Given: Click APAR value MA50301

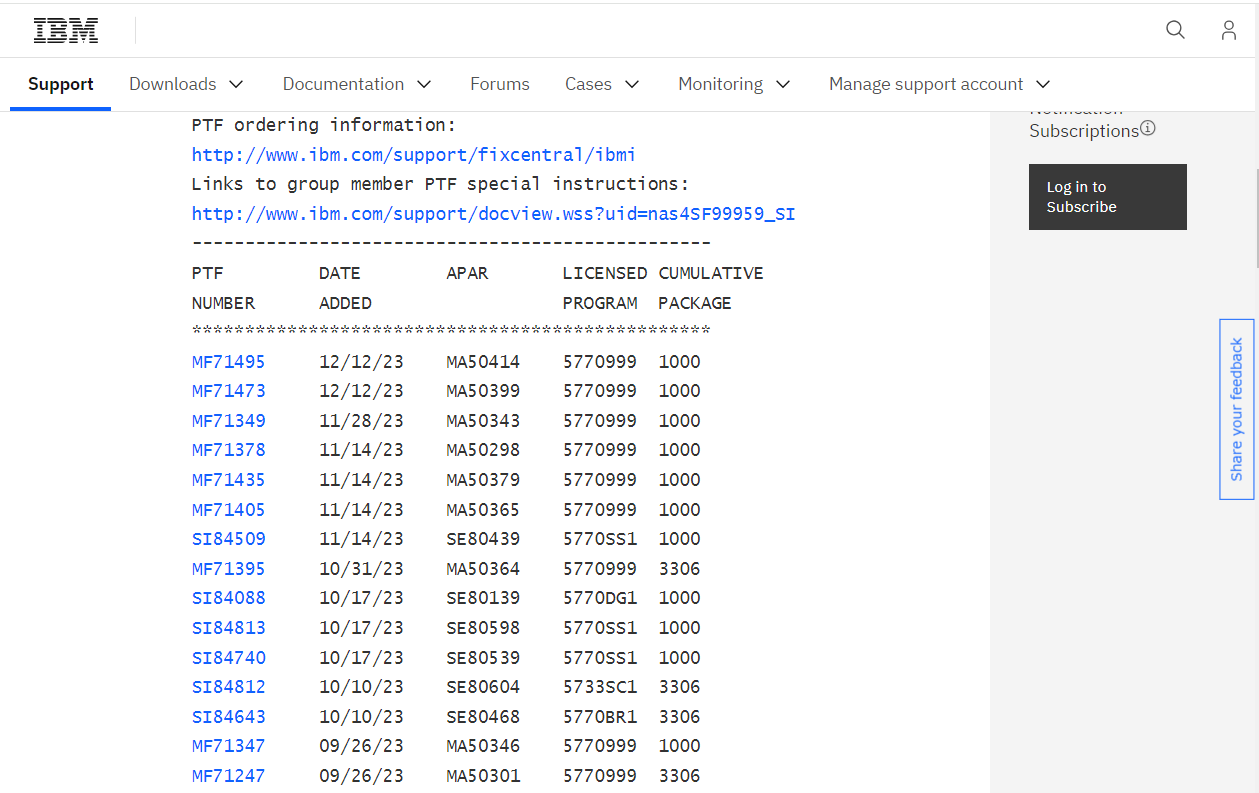Looking at the screenshot, I should point(483,776).
